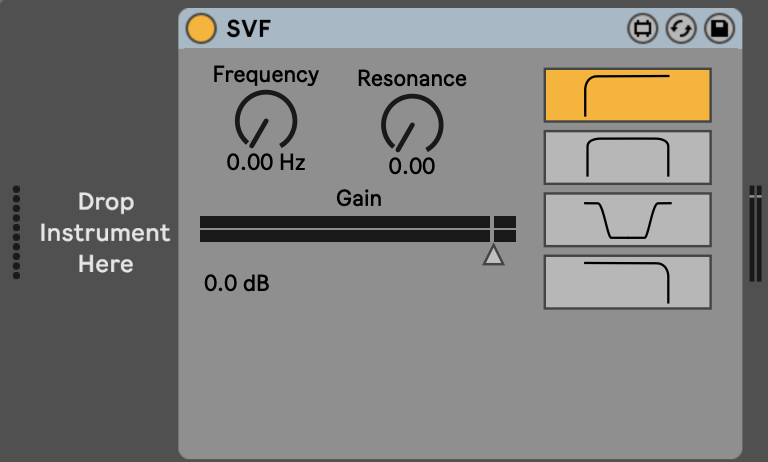Select the 0.00 Hz frequency value
768x462 pixels.
point(265,162)
